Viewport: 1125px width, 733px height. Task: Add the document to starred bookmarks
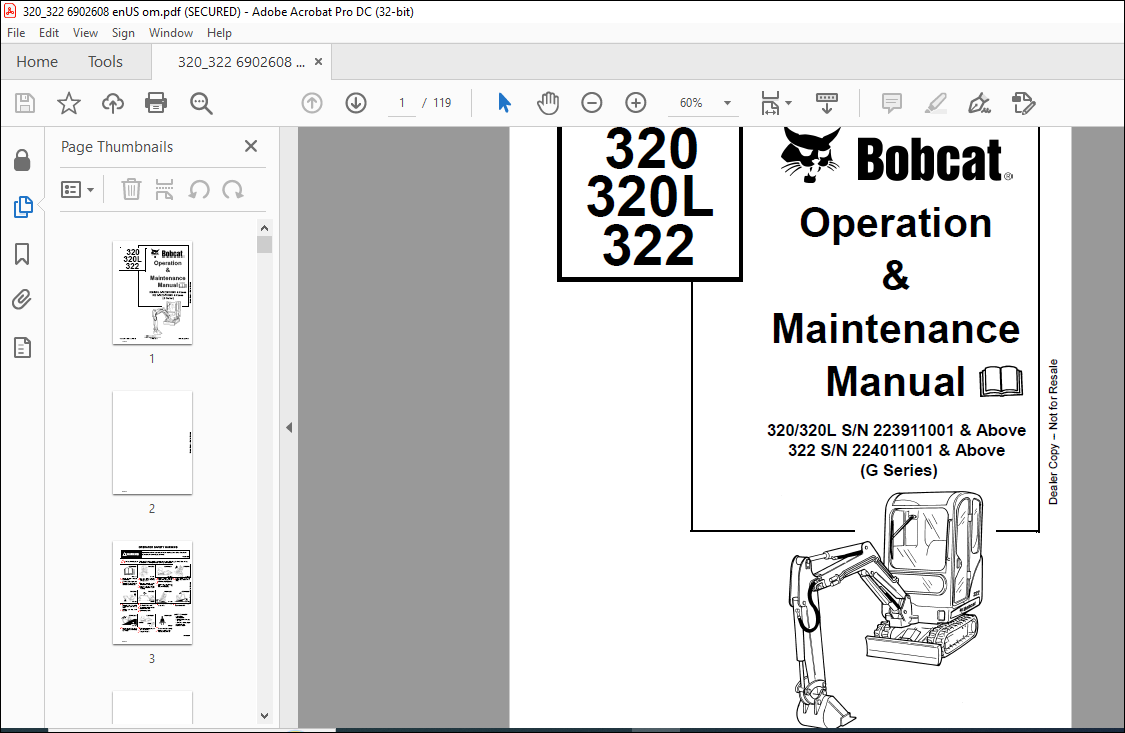point(69,103)
